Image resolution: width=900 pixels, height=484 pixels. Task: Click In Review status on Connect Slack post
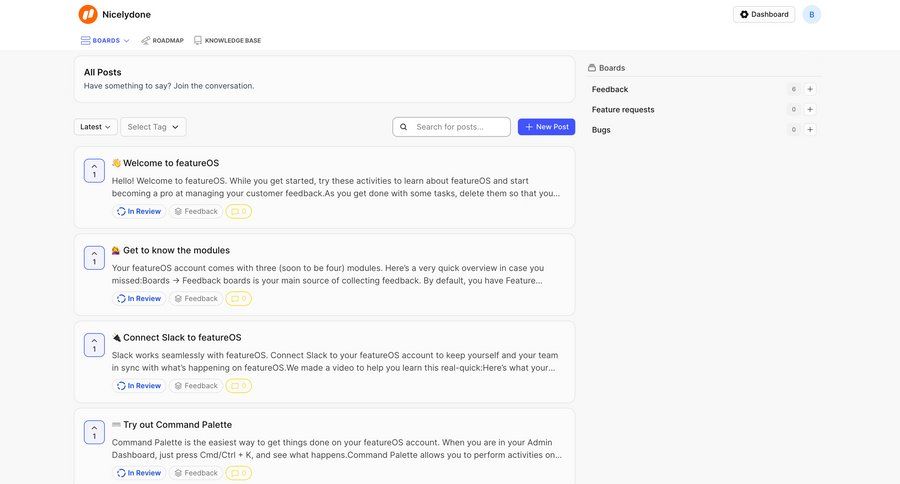(x=139, y=386)
